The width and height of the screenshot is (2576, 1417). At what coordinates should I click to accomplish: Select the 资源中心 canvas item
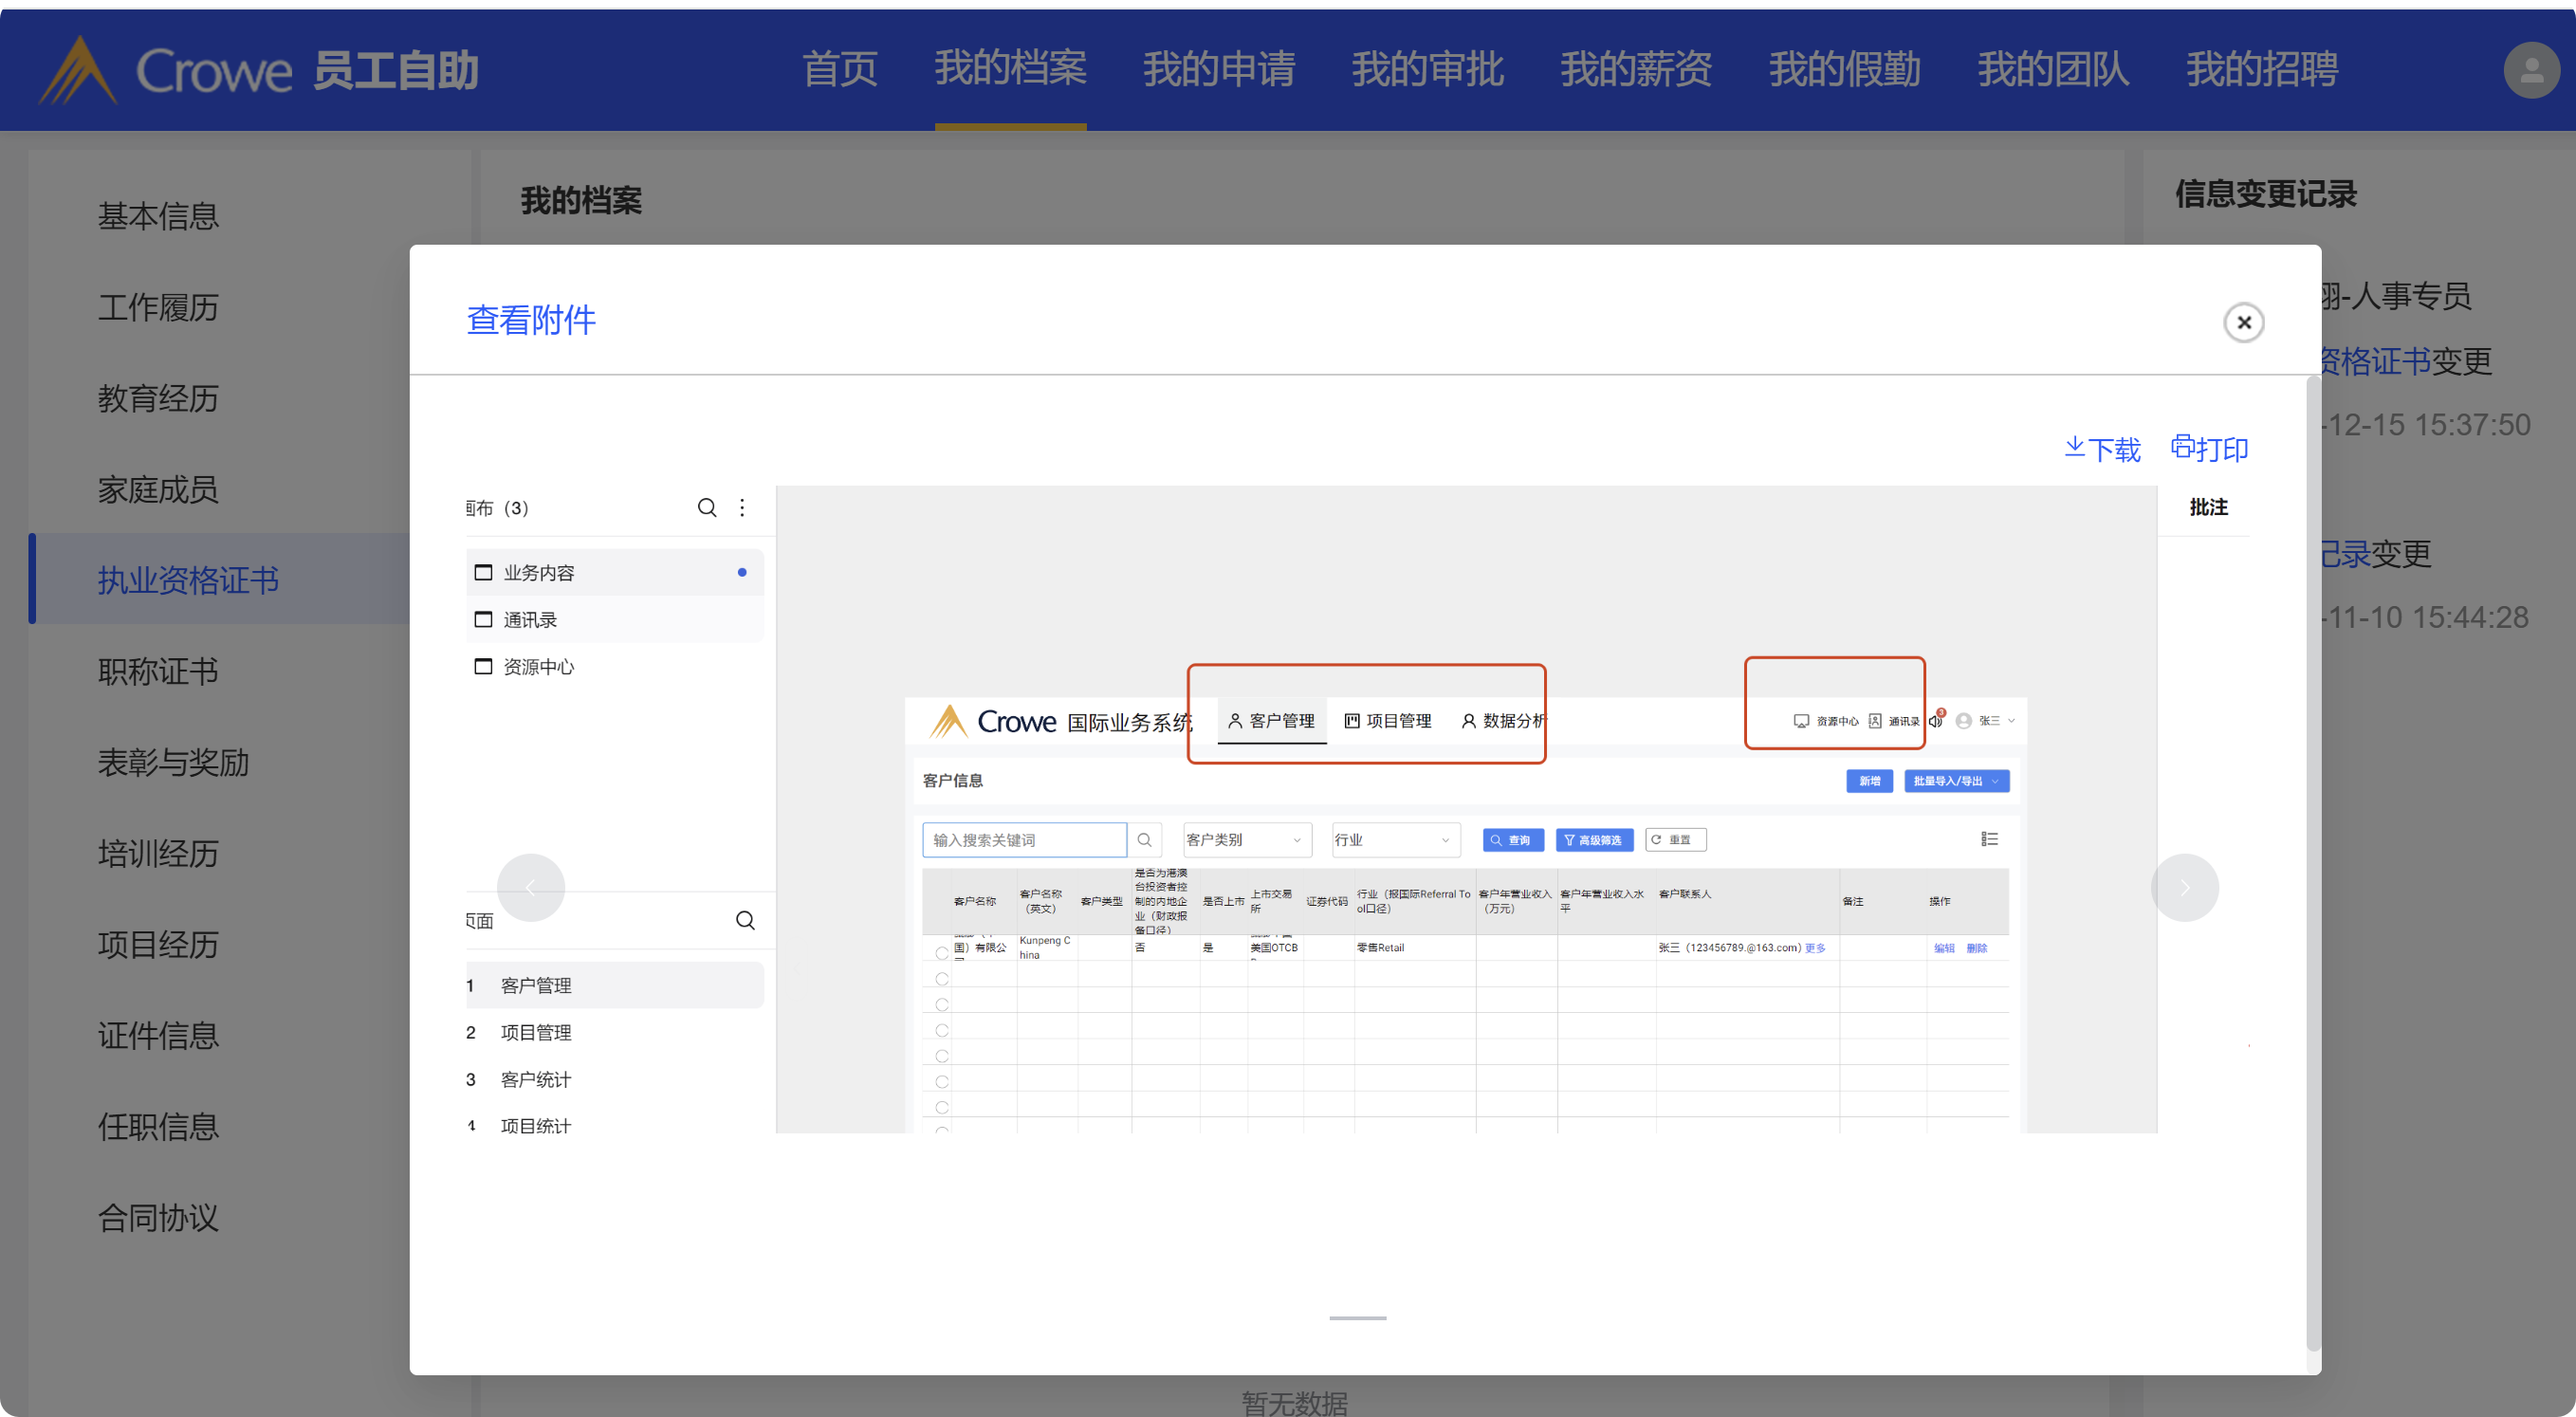click(538, 666)
